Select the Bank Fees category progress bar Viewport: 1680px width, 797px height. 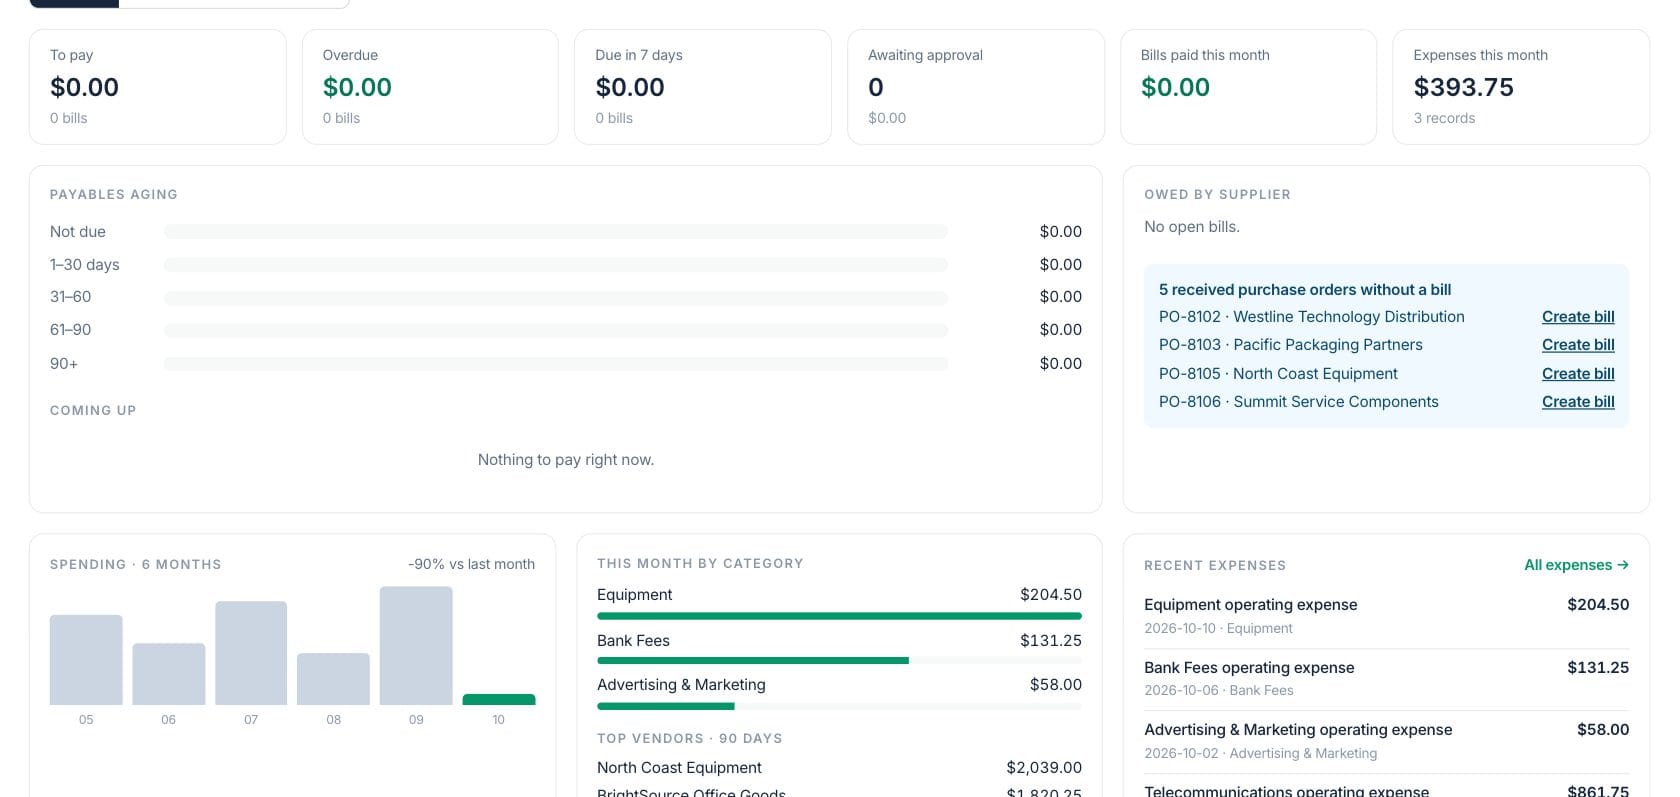[x=839, y=661]
